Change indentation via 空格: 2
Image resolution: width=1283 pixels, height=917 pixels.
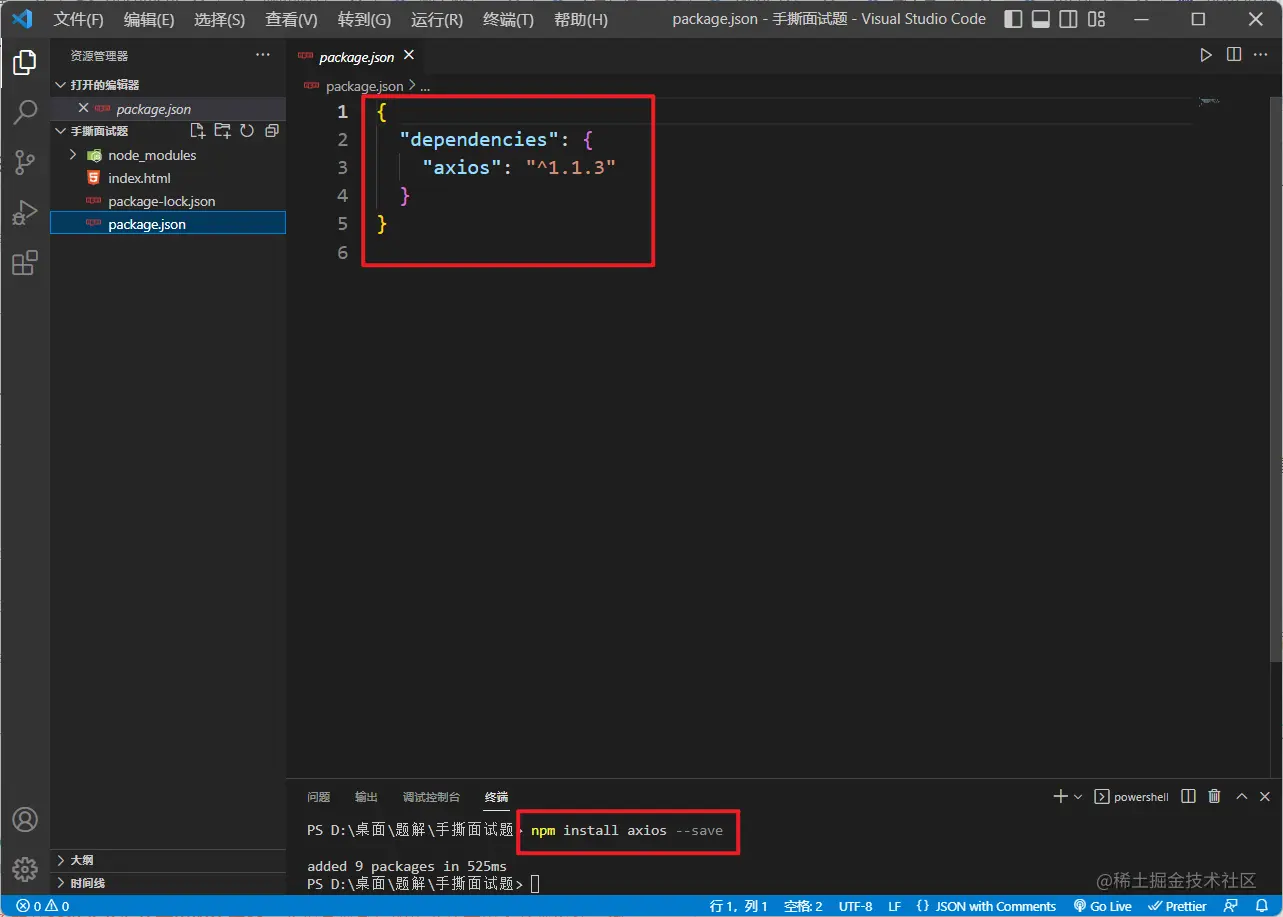pos(803,906)
